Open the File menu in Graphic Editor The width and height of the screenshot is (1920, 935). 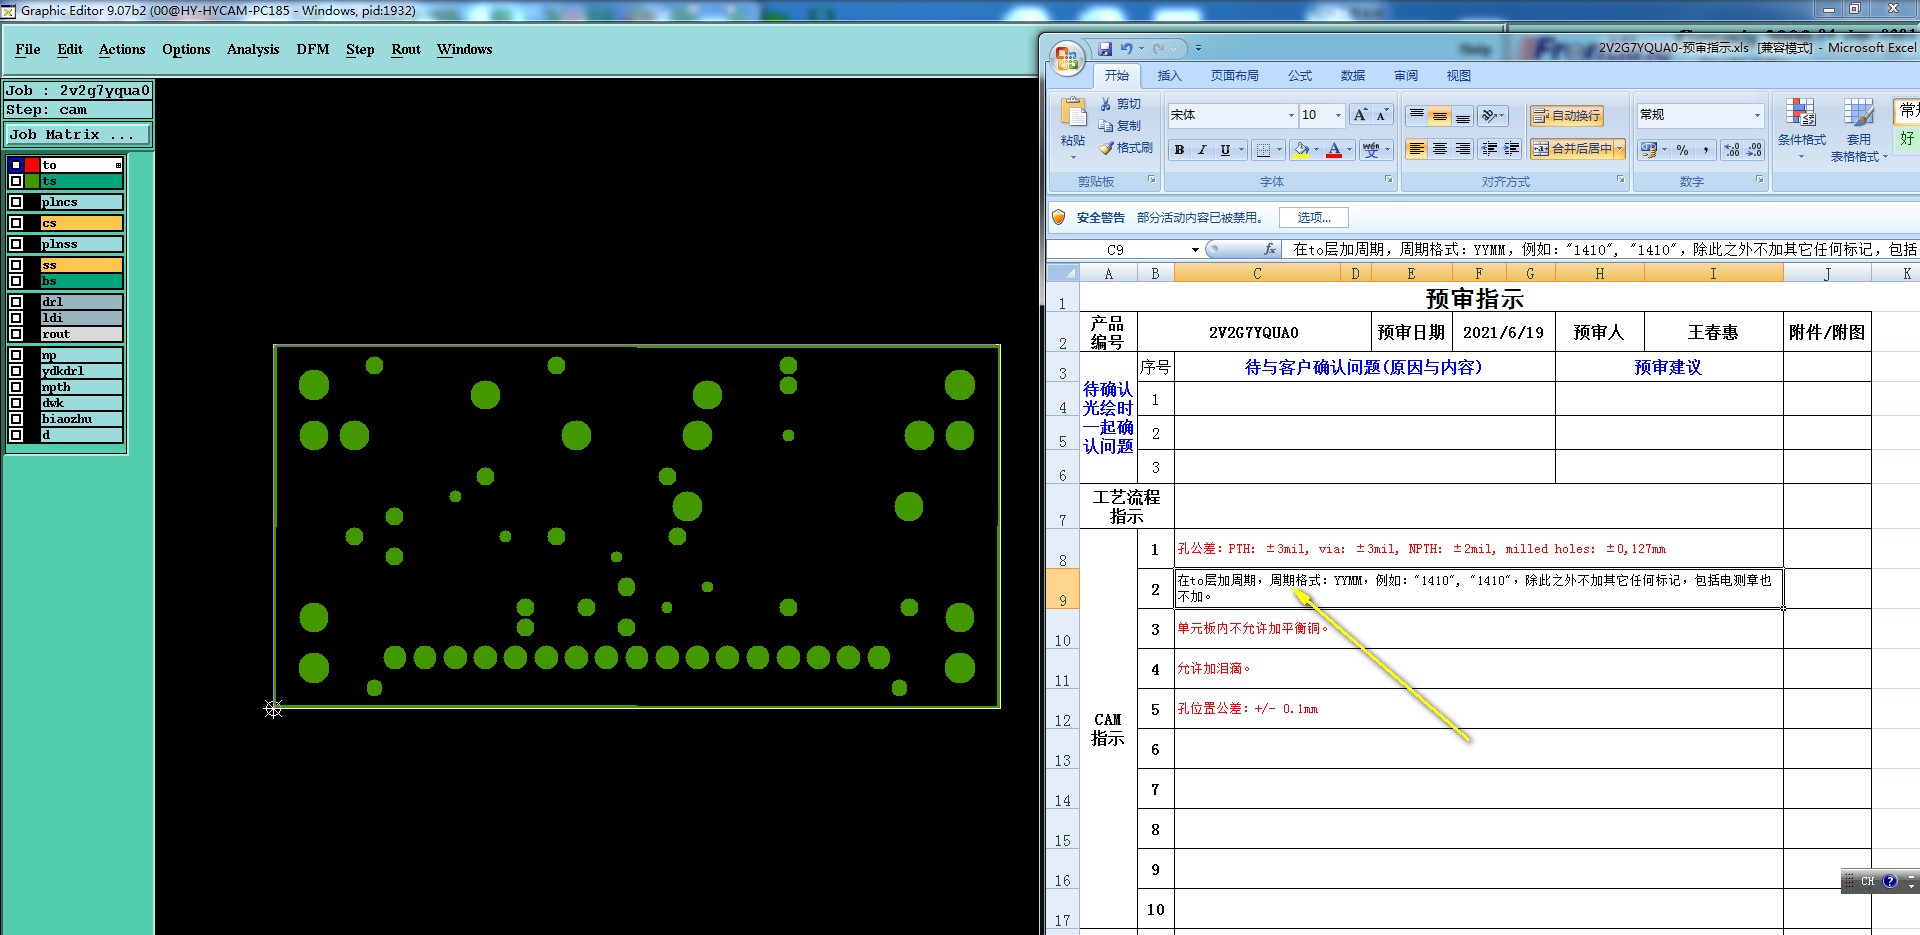(x=28, y=49)
